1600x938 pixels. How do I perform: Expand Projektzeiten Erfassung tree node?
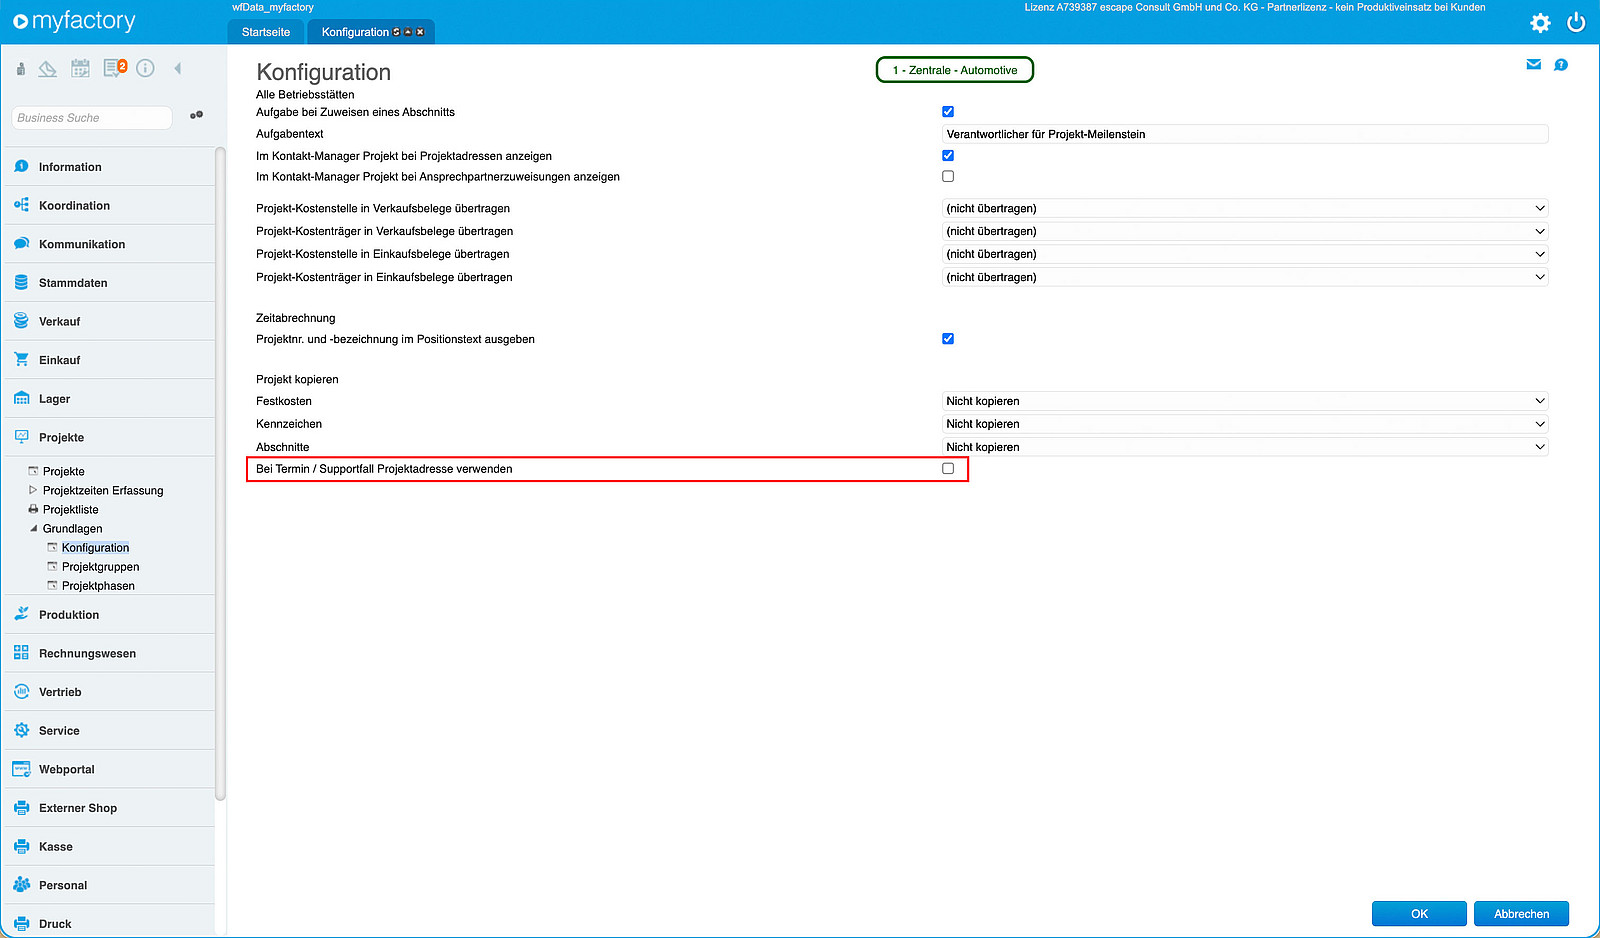tap(33, 490)
